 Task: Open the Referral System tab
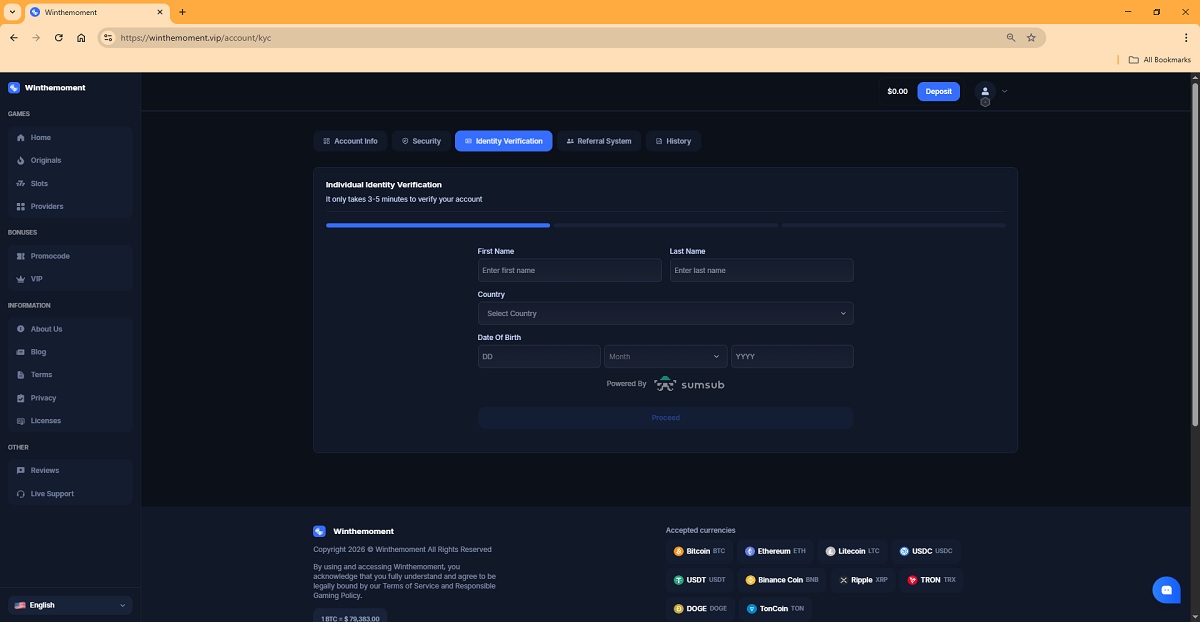coord(598,141)
